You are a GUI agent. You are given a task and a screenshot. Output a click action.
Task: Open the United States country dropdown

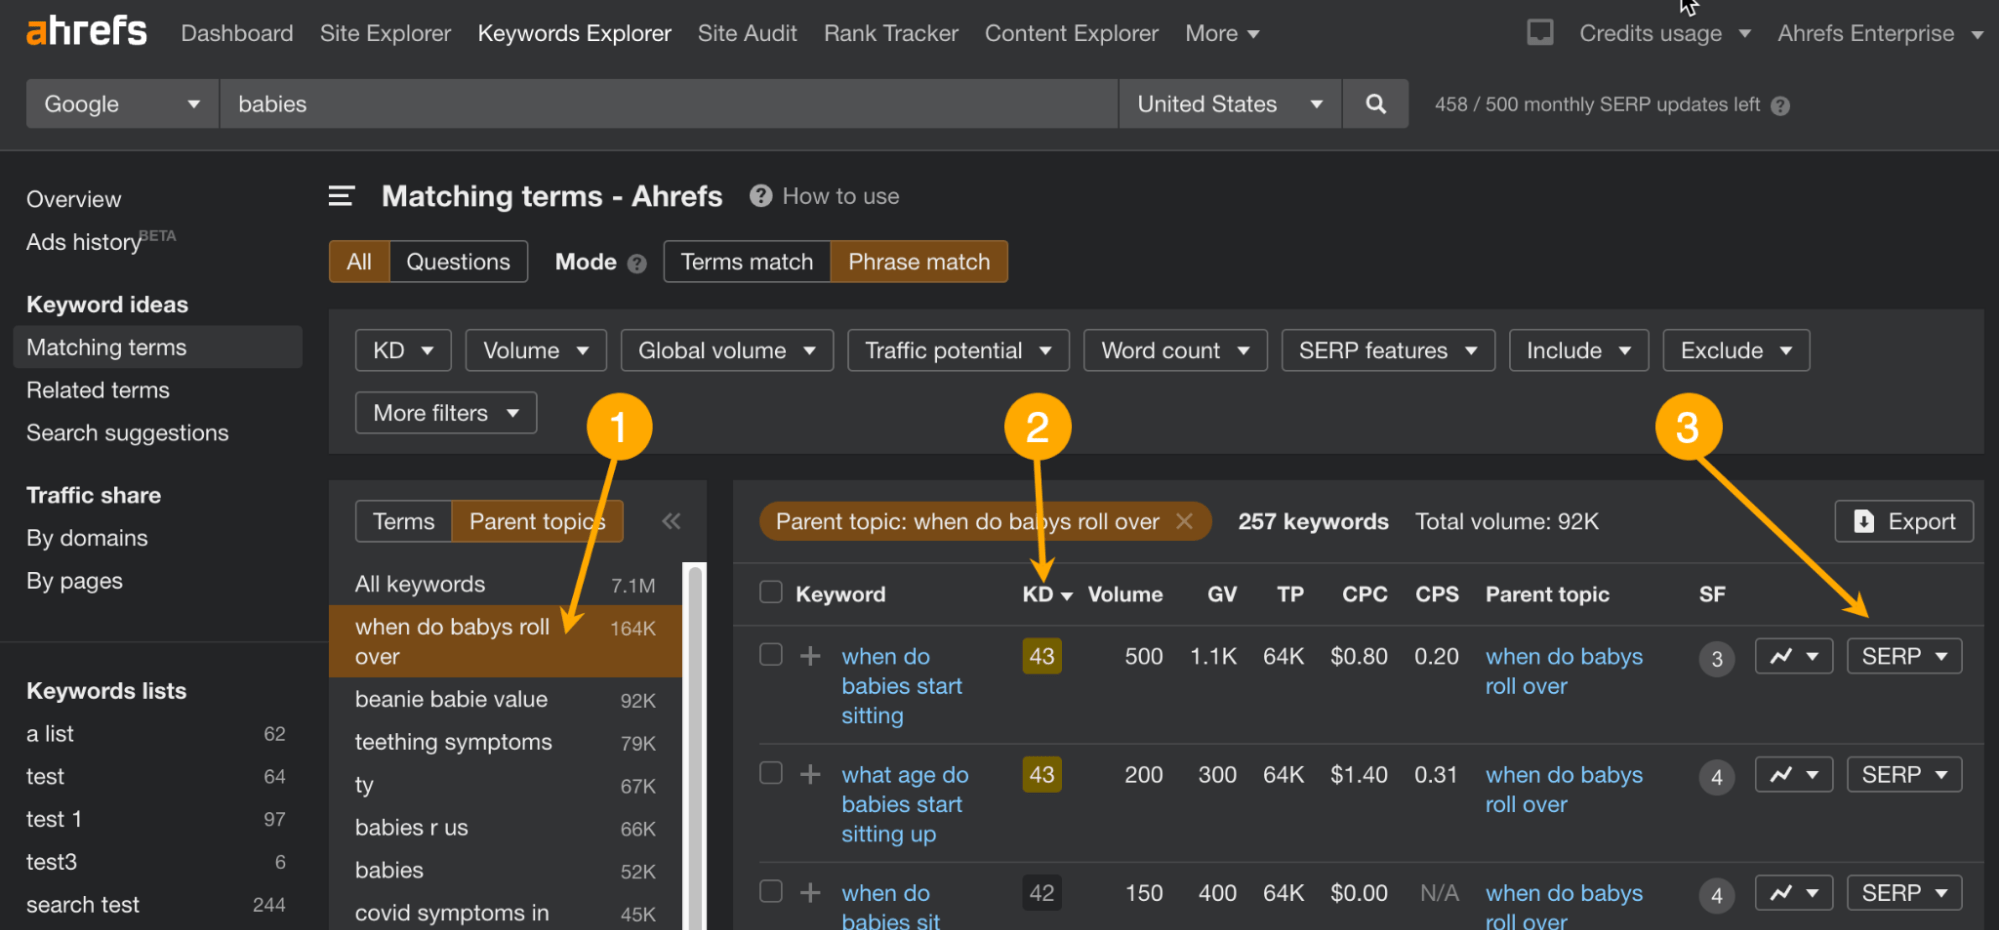pyautogui.click(x=1228, y=103)
